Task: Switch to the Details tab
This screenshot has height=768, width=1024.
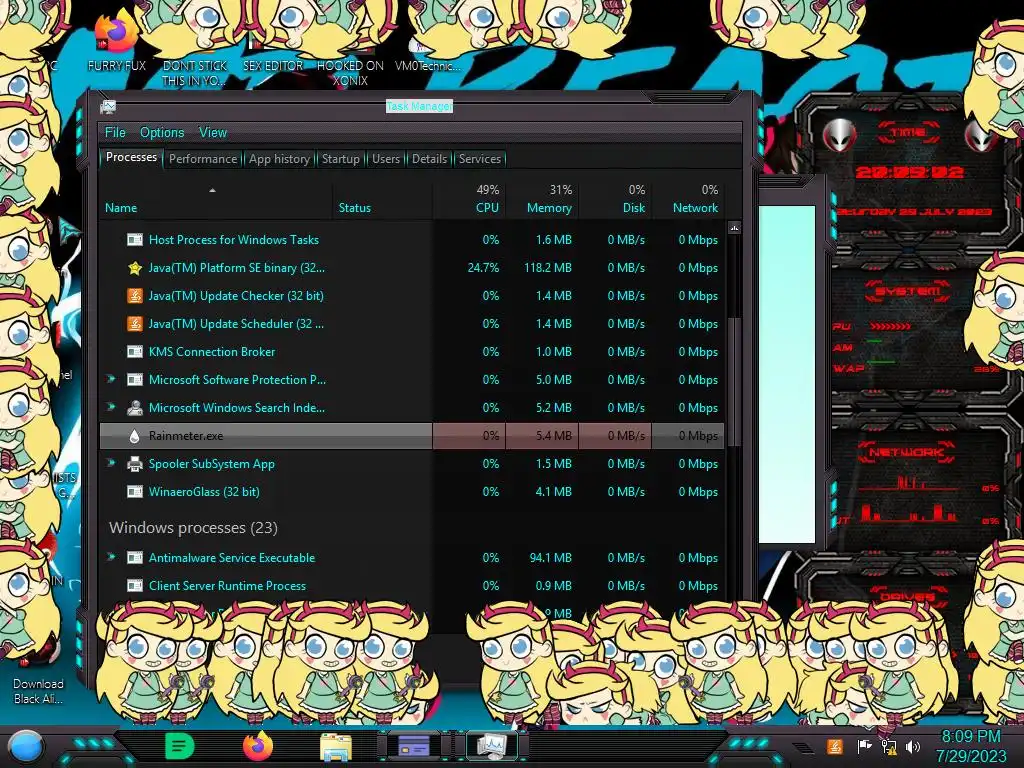Action: click(x=429, y=159)
